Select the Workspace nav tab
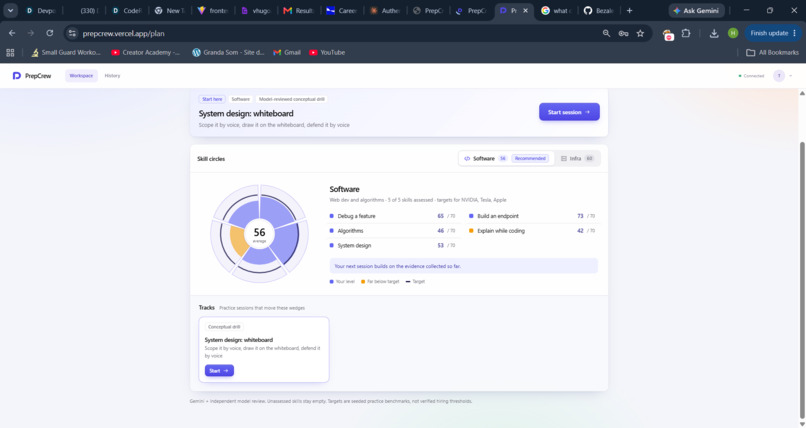The image size is (806, 428). pos(81,76)
